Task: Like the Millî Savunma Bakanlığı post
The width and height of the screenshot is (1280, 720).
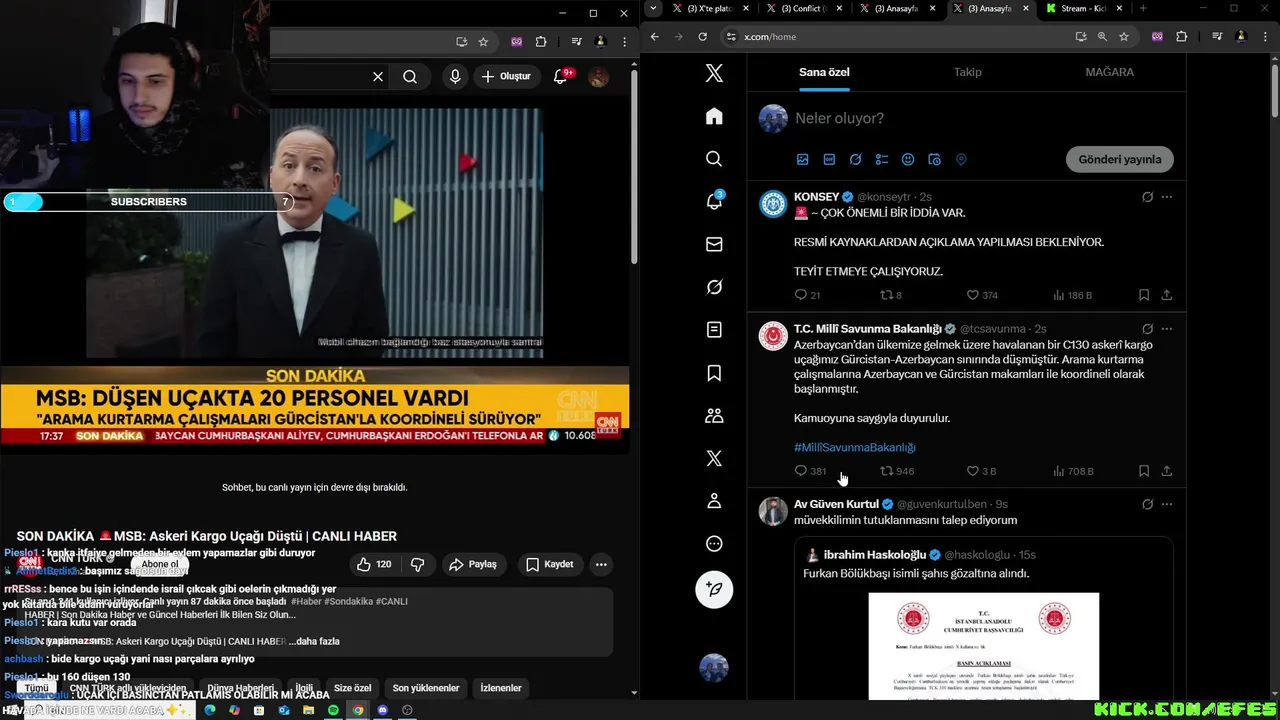Action: click(x=981, y=471)
